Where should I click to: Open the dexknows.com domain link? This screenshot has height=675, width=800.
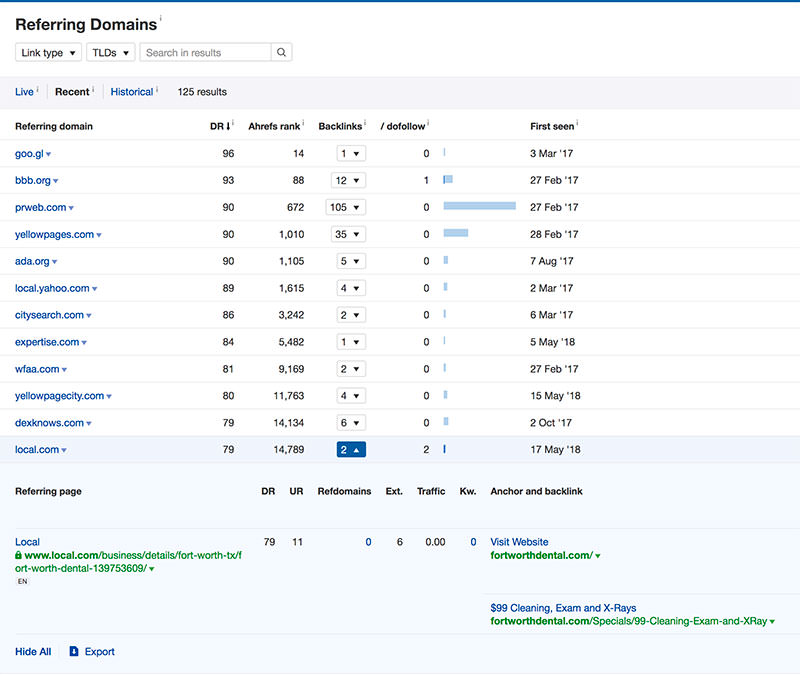tap(49, 422)
